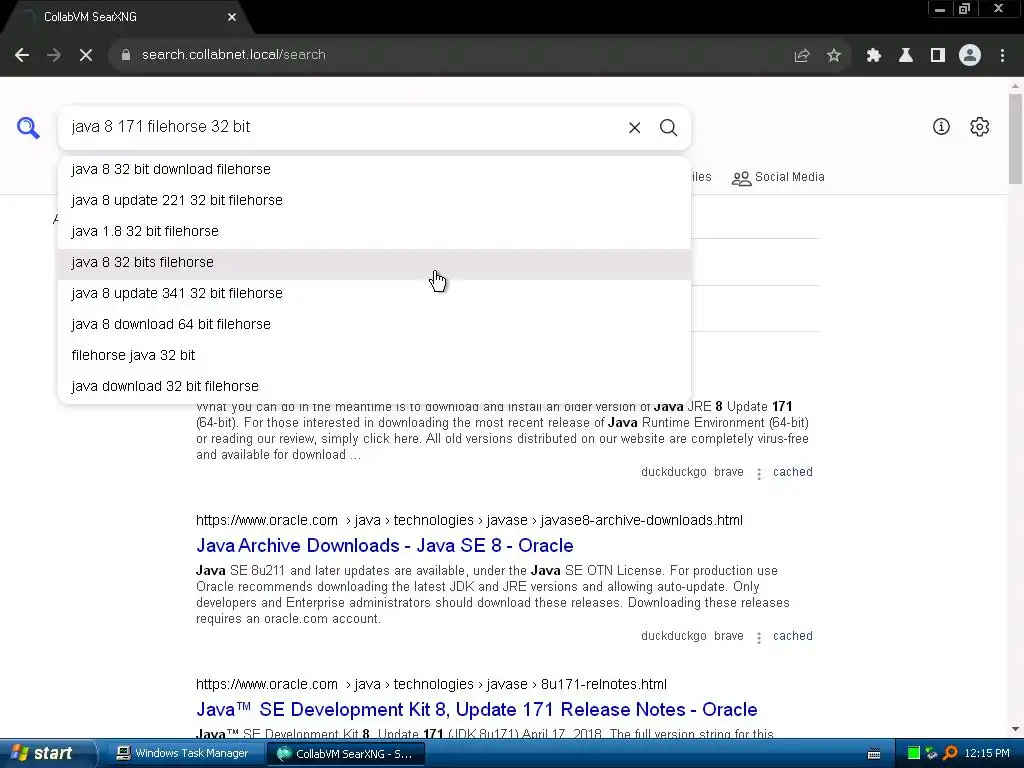Choose suggestion filehorse java 32 bit

374,355
